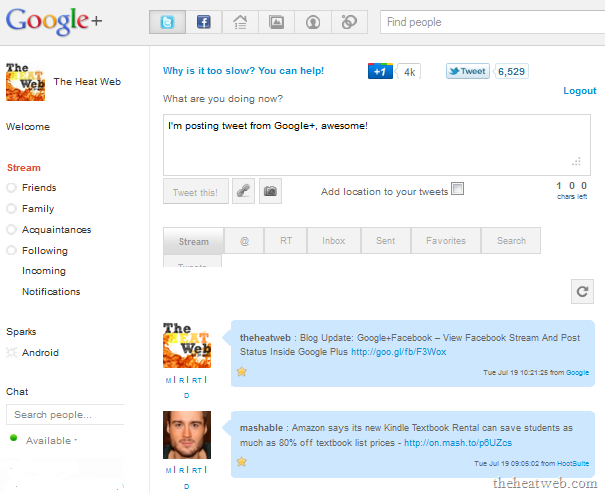Click the Sparks heading in sidebar
605x493 pixels.
tap(21, 332)
